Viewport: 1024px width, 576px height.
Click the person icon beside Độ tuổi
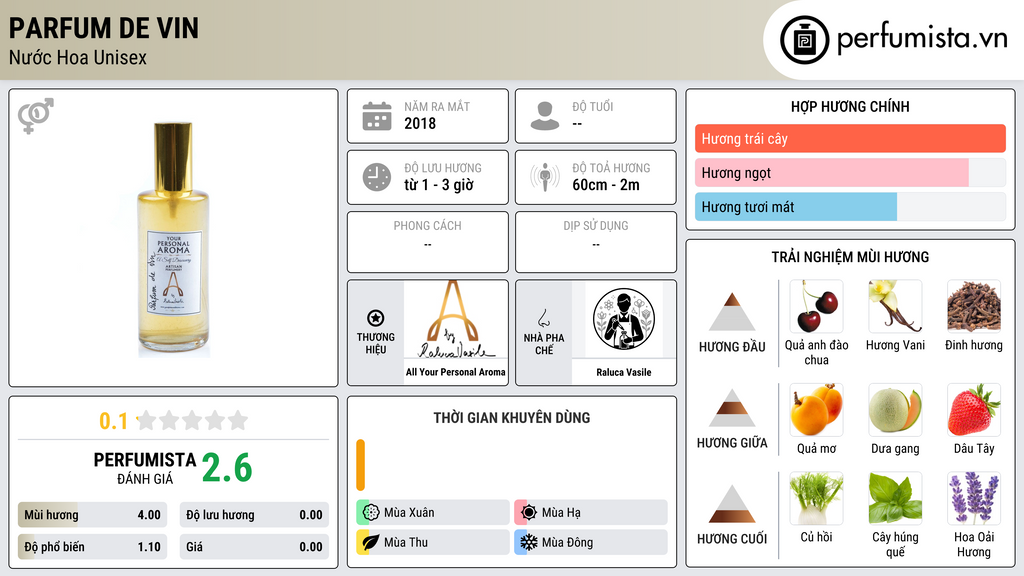coord(545,116)
